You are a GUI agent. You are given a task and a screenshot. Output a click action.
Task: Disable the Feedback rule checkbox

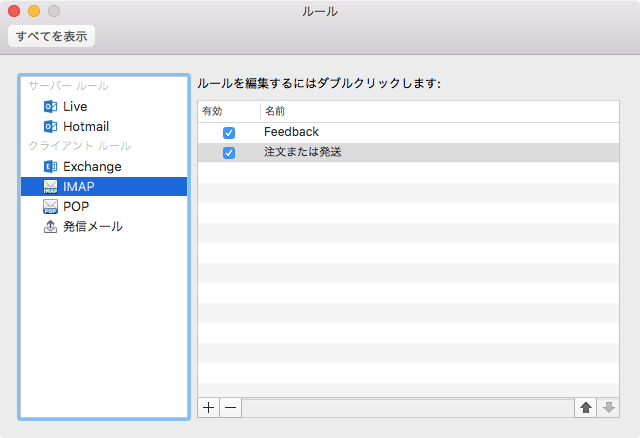pyautogui.click(x=229, y=133)
